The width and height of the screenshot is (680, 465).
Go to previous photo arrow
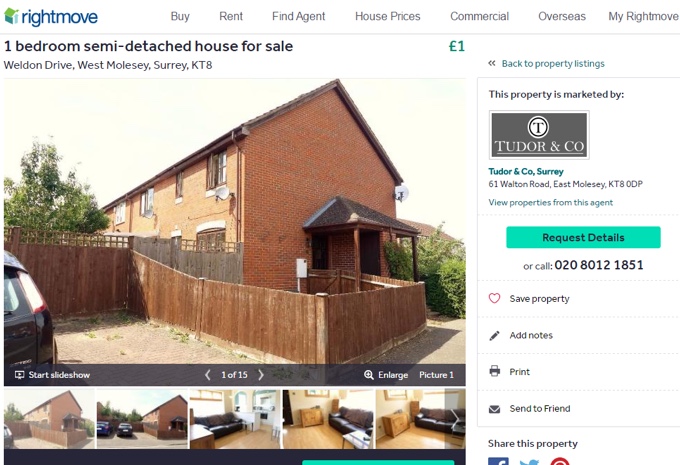click(208, 375)
